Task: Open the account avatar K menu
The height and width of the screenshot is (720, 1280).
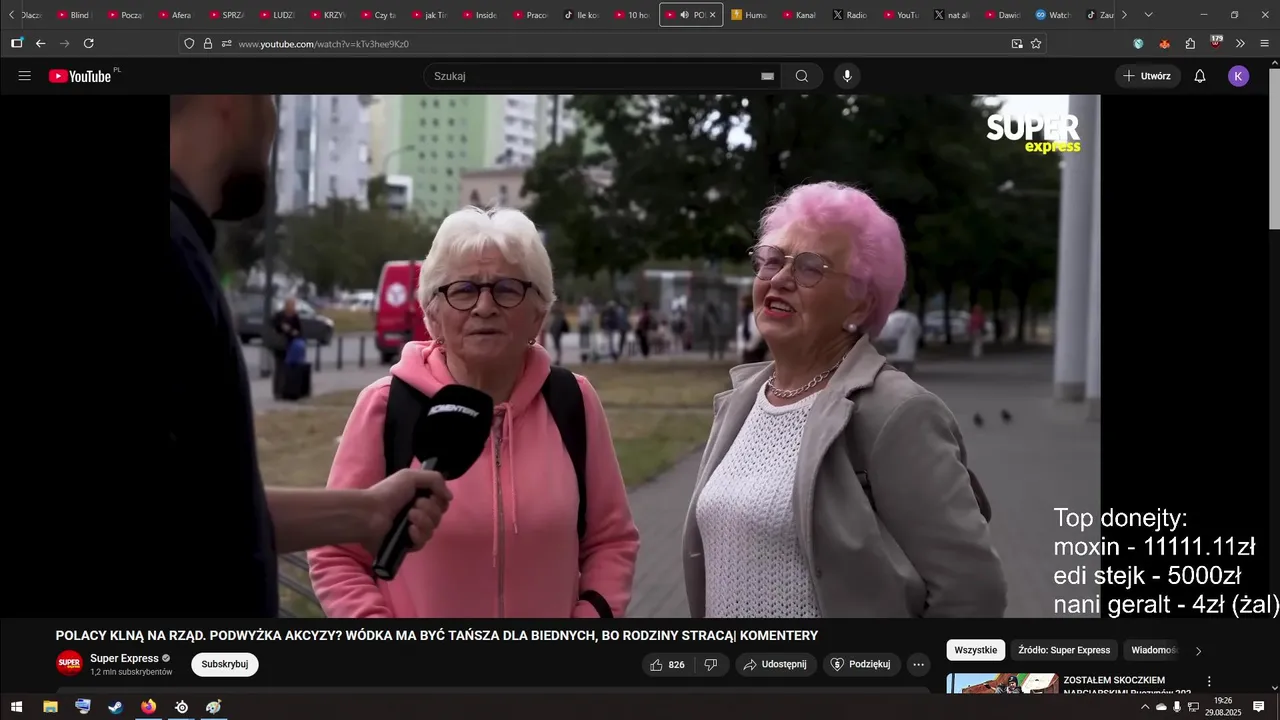Action: click(1238, 76)
